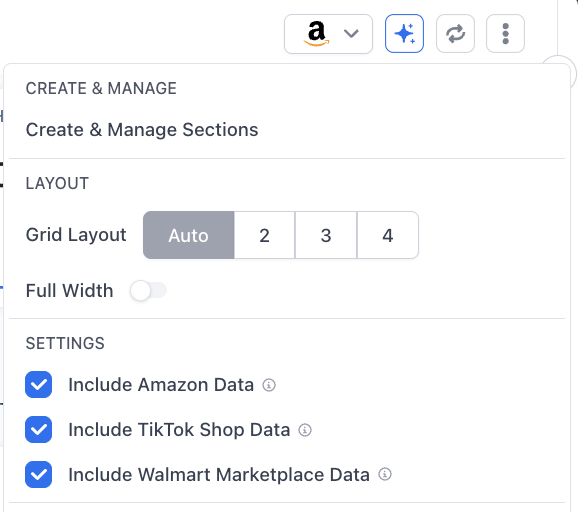578x512 pixels.
Task: Set grid layout to 3 columns
Action: click(x=326, y=235)
